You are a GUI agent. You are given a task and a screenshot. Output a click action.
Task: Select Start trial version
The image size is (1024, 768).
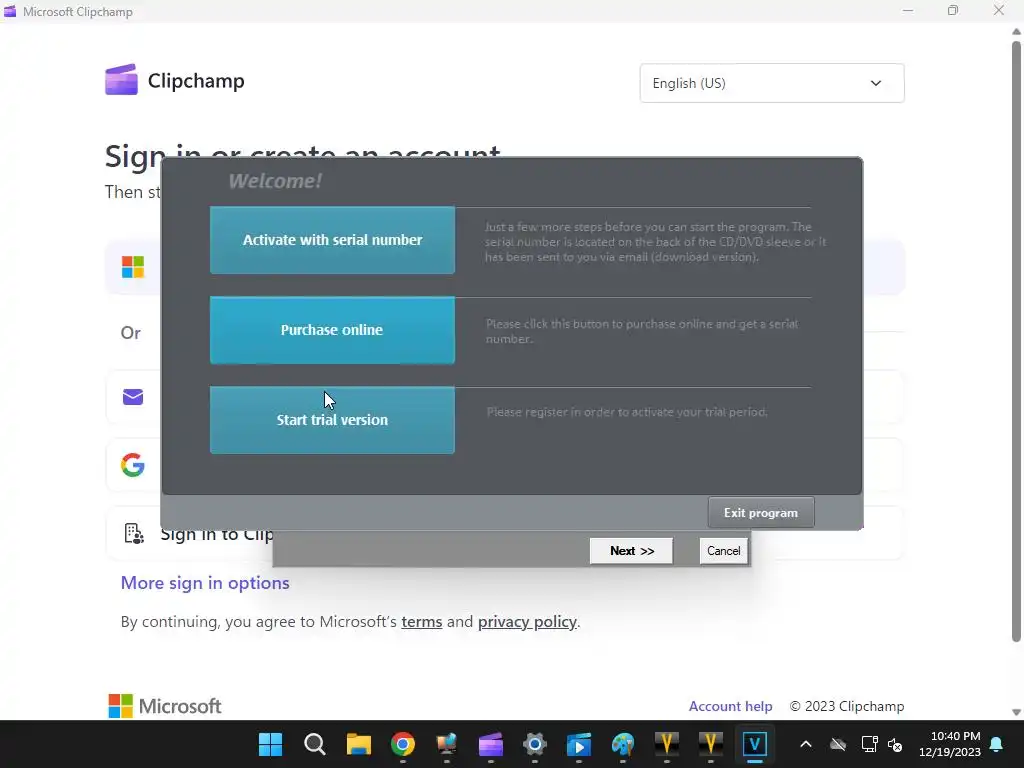point(332,420)
